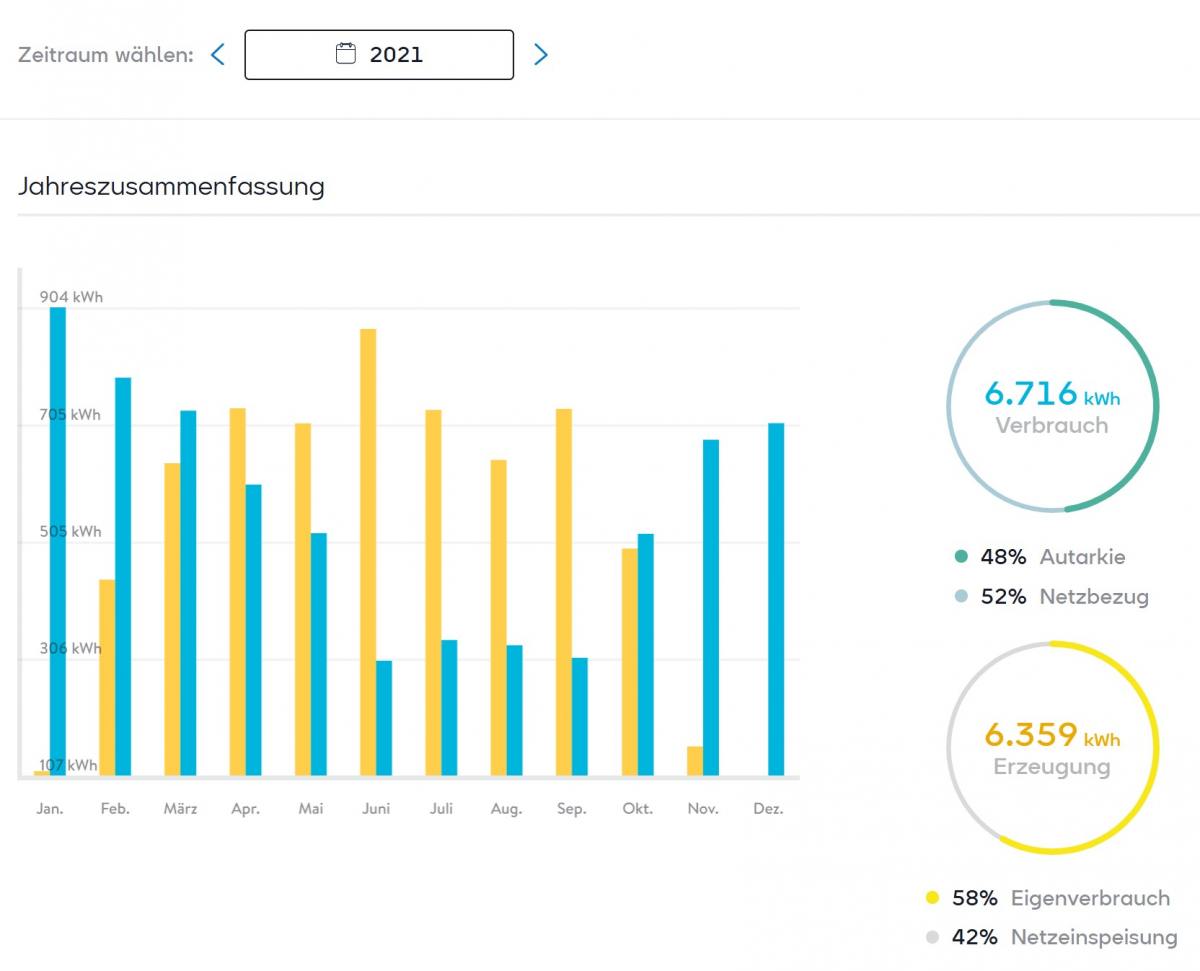
Task: Go to previous year with left chevron
Action: pyautogui.click(x=218, y=54)
